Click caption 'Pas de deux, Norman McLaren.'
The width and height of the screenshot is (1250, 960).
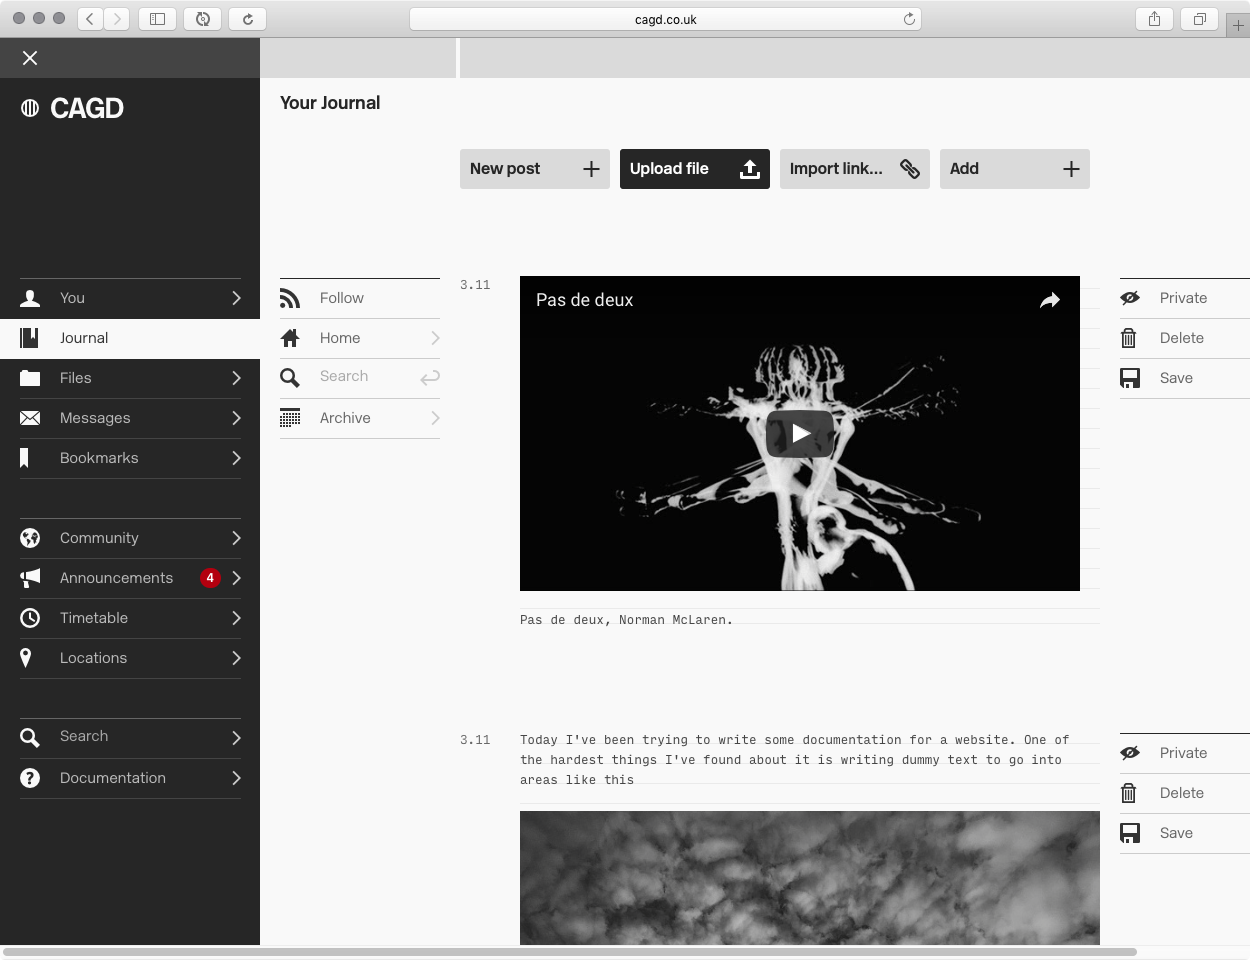tap(626, 620)
